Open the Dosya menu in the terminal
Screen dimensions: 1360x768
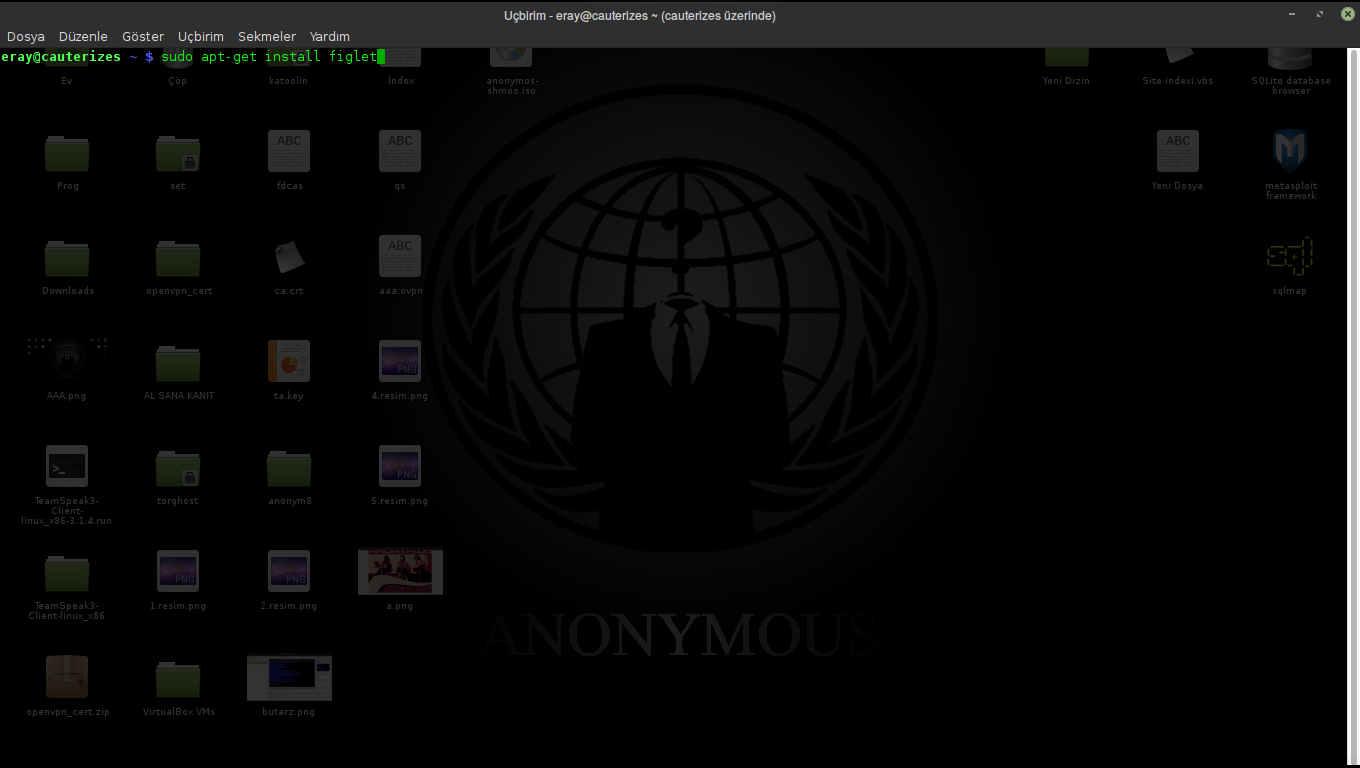tap(26, 37)
